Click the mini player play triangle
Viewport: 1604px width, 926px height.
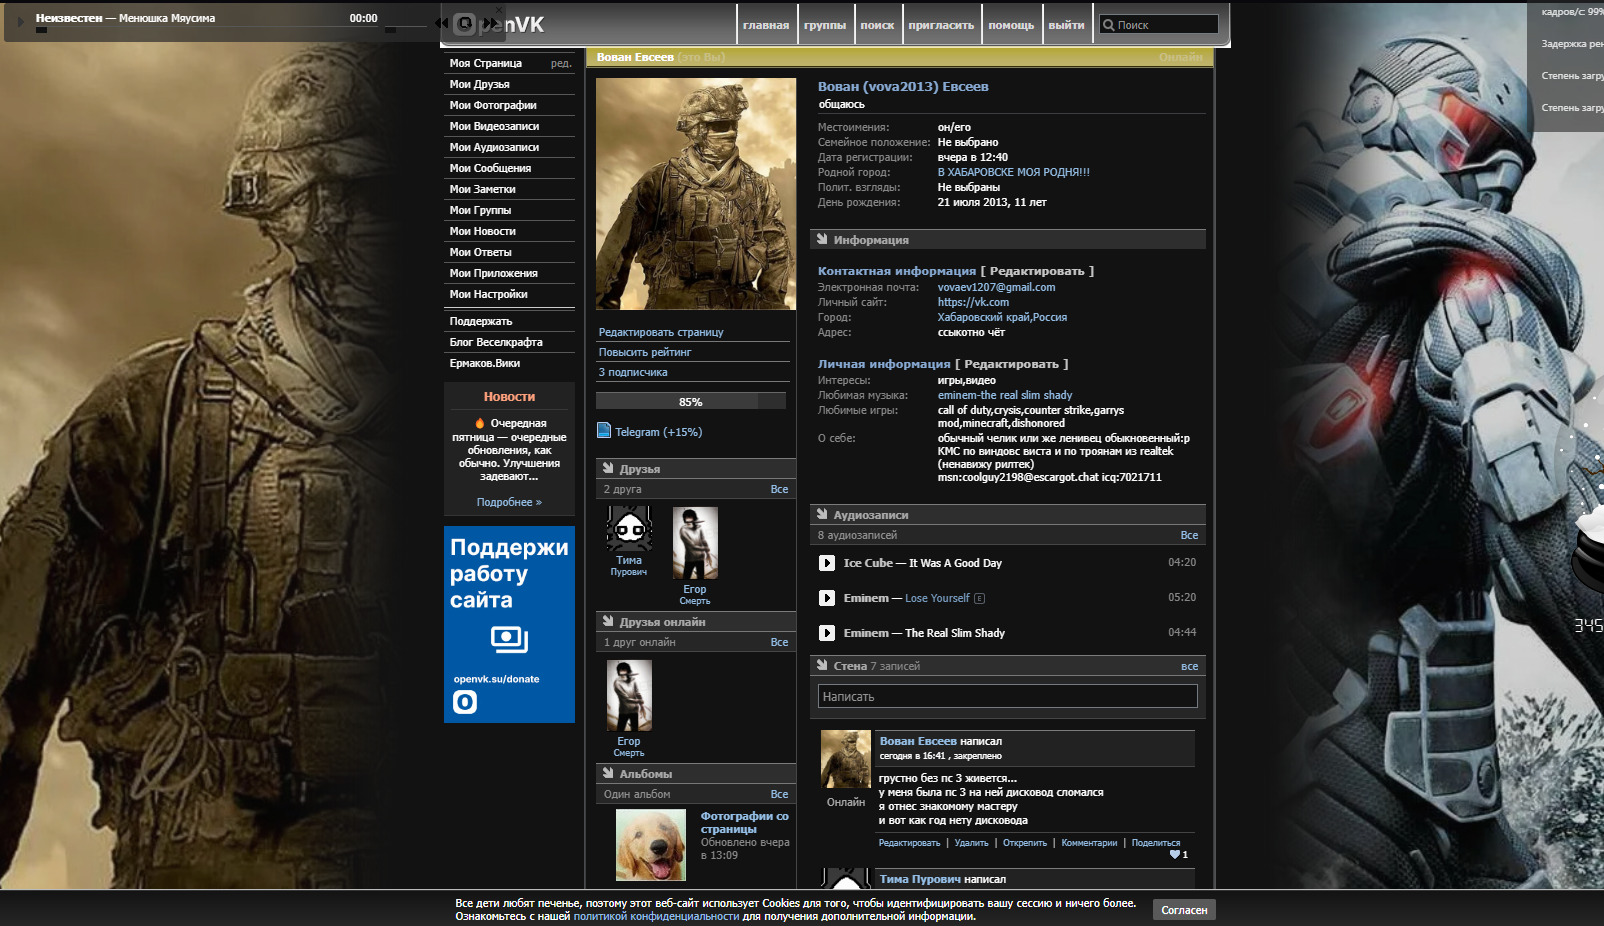(x=20, y=21)
